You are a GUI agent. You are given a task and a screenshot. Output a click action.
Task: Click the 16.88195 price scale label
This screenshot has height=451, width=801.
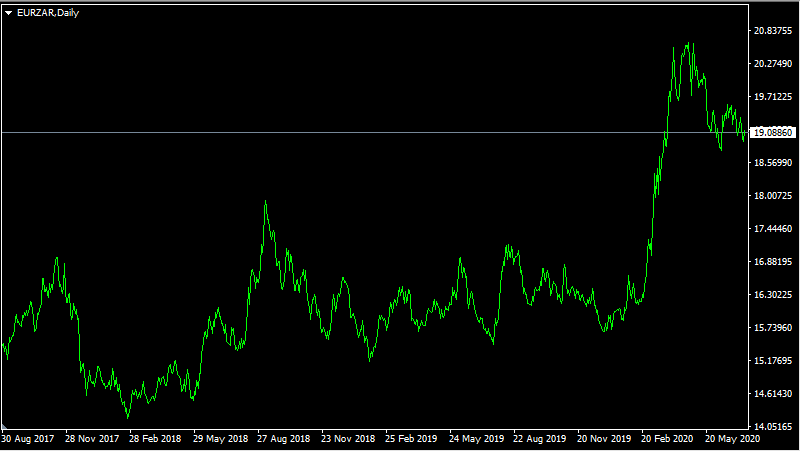pos(773,262)
